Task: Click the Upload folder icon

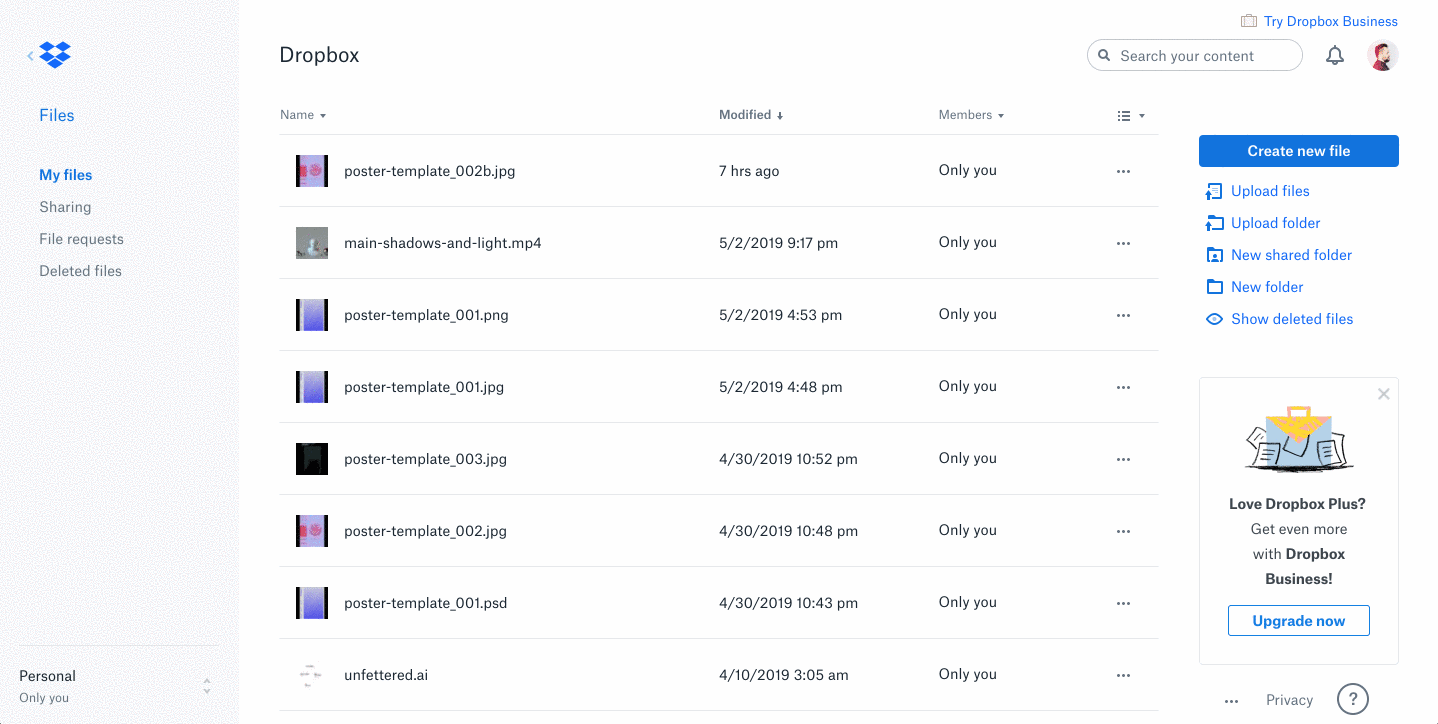Action: coord(1213,223)
